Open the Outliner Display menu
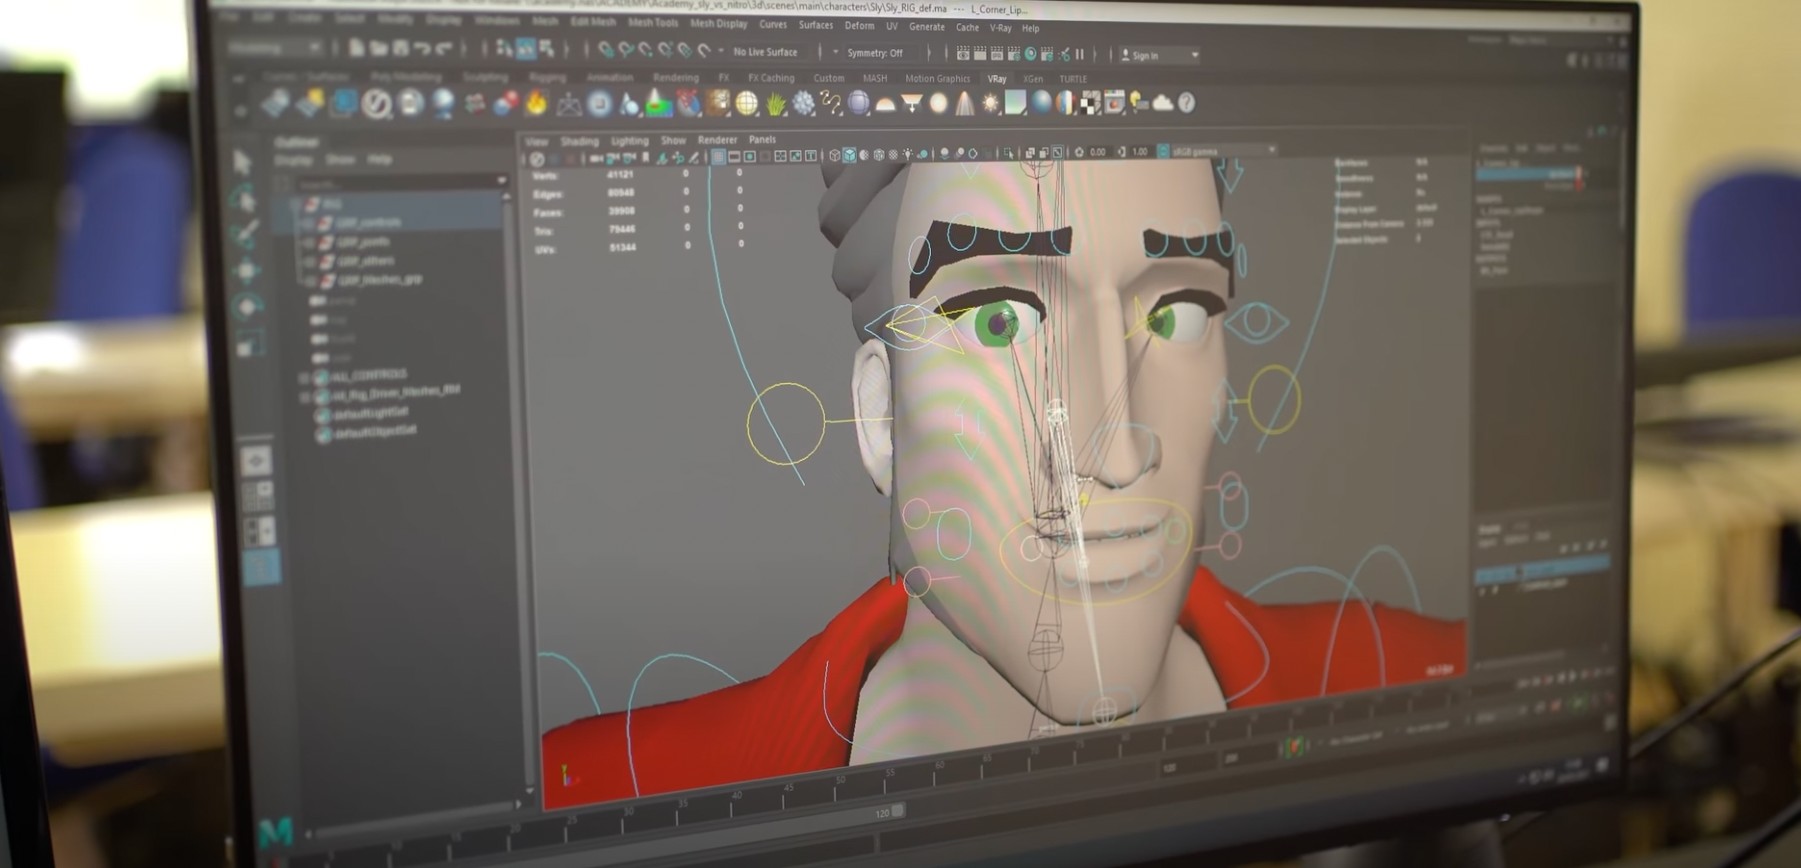 (x=294, y=160)
